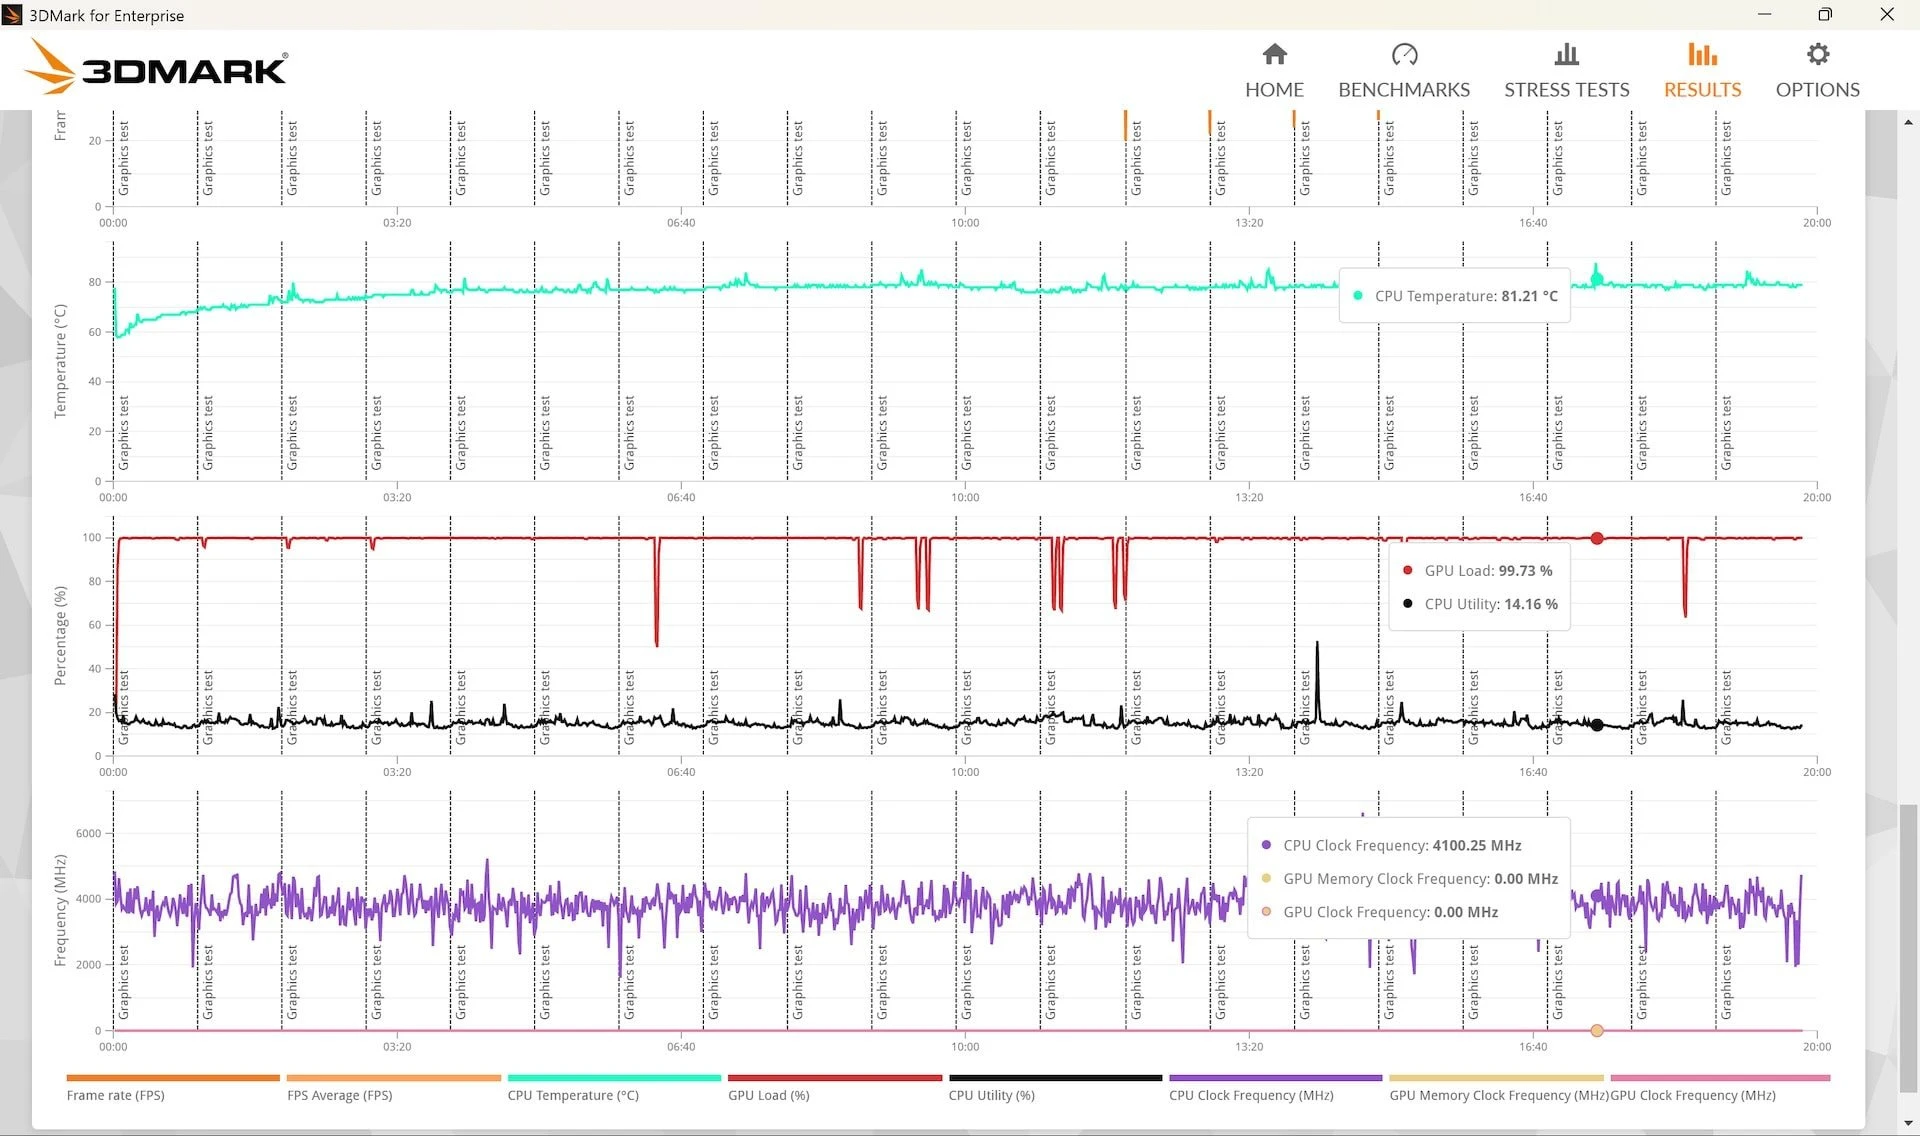This screenshot has height=1136, width=1920.
Task: Click the GPU Load 99.73 % tooltip value
Action: coord(1525,570)
